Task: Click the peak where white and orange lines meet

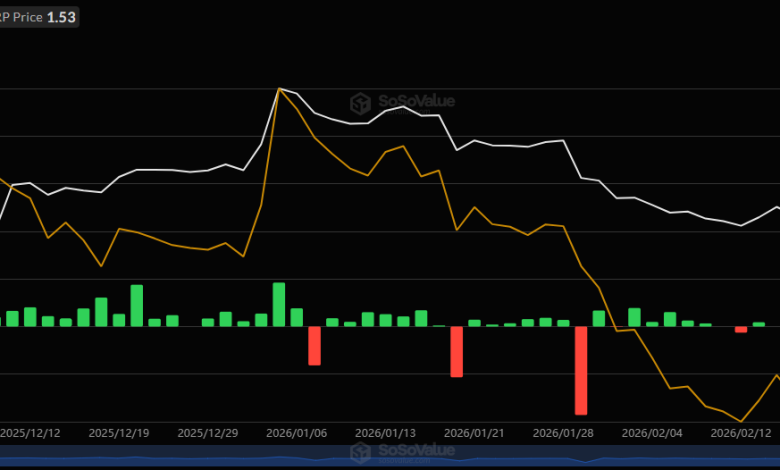Action: (279, 89)
